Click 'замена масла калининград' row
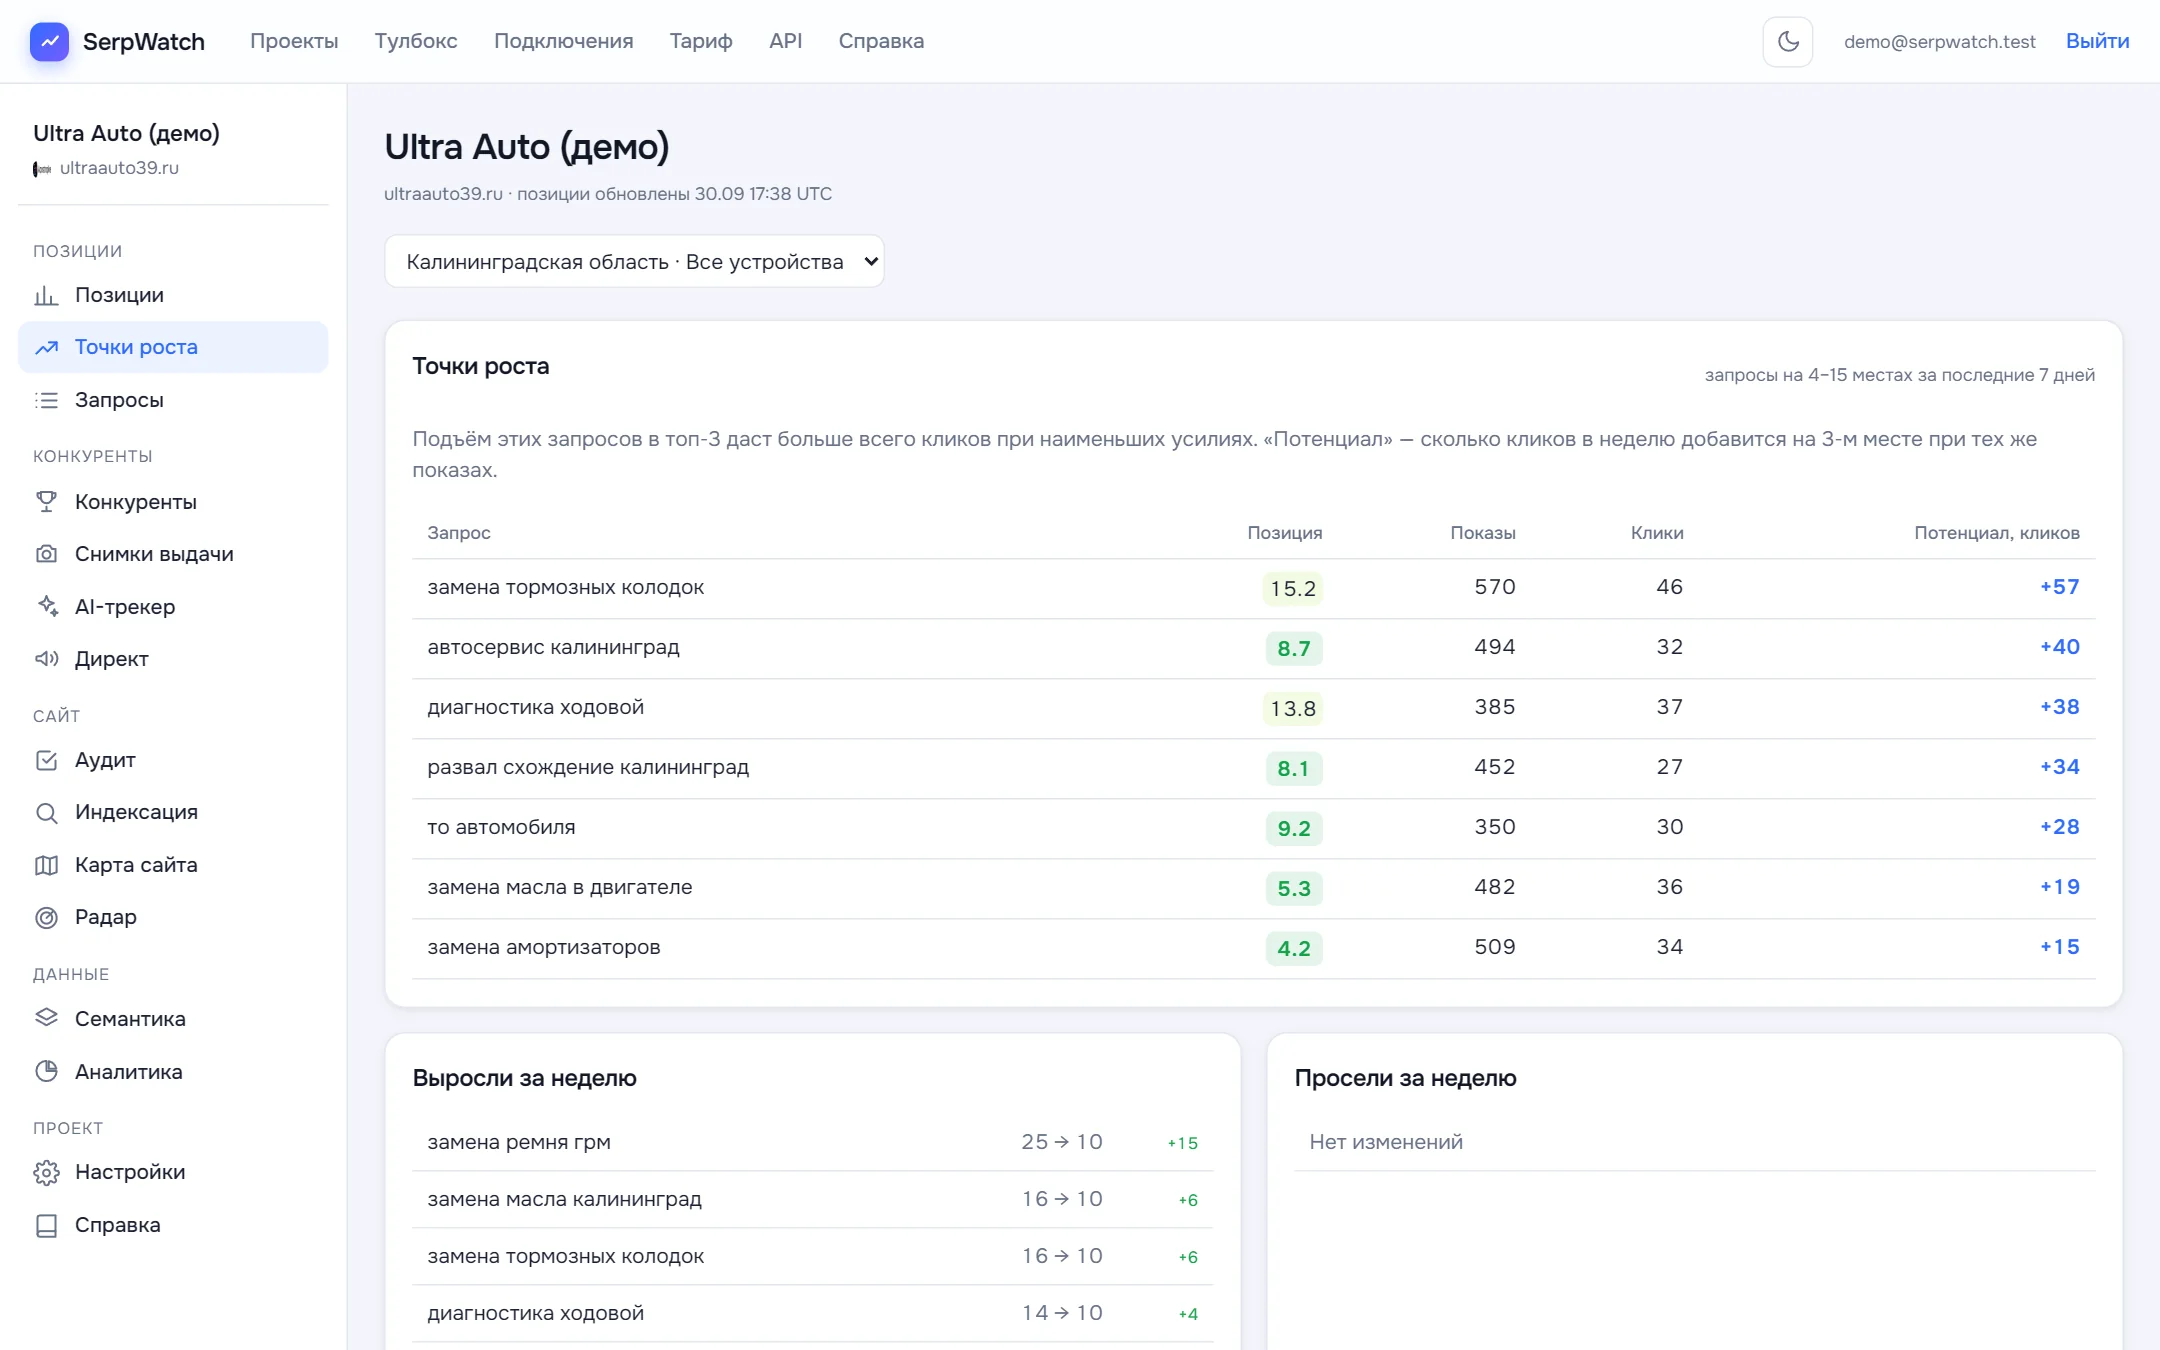This screenshot has width=2160, height=1350. point(812,1199)
